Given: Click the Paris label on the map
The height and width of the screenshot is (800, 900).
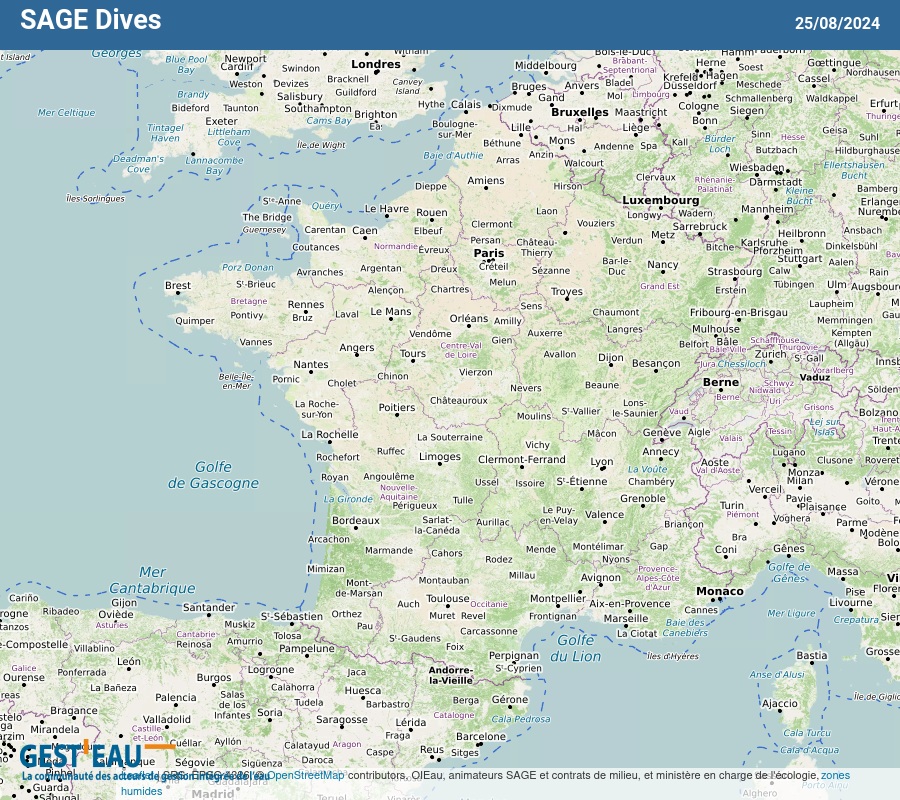Looking at the screenshot, I should coord(489,253).
